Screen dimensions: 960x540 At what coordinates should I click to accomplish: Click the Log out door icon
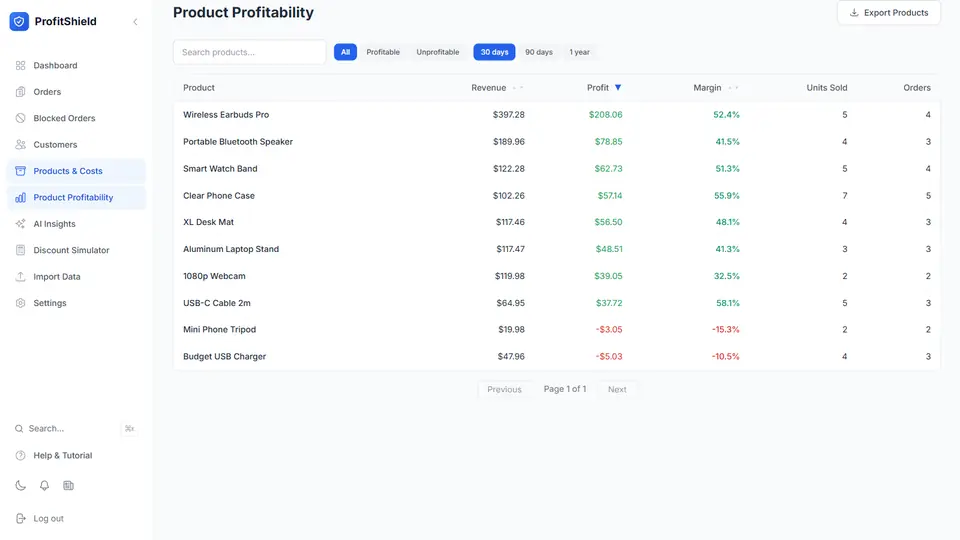(x=20, y=519)
